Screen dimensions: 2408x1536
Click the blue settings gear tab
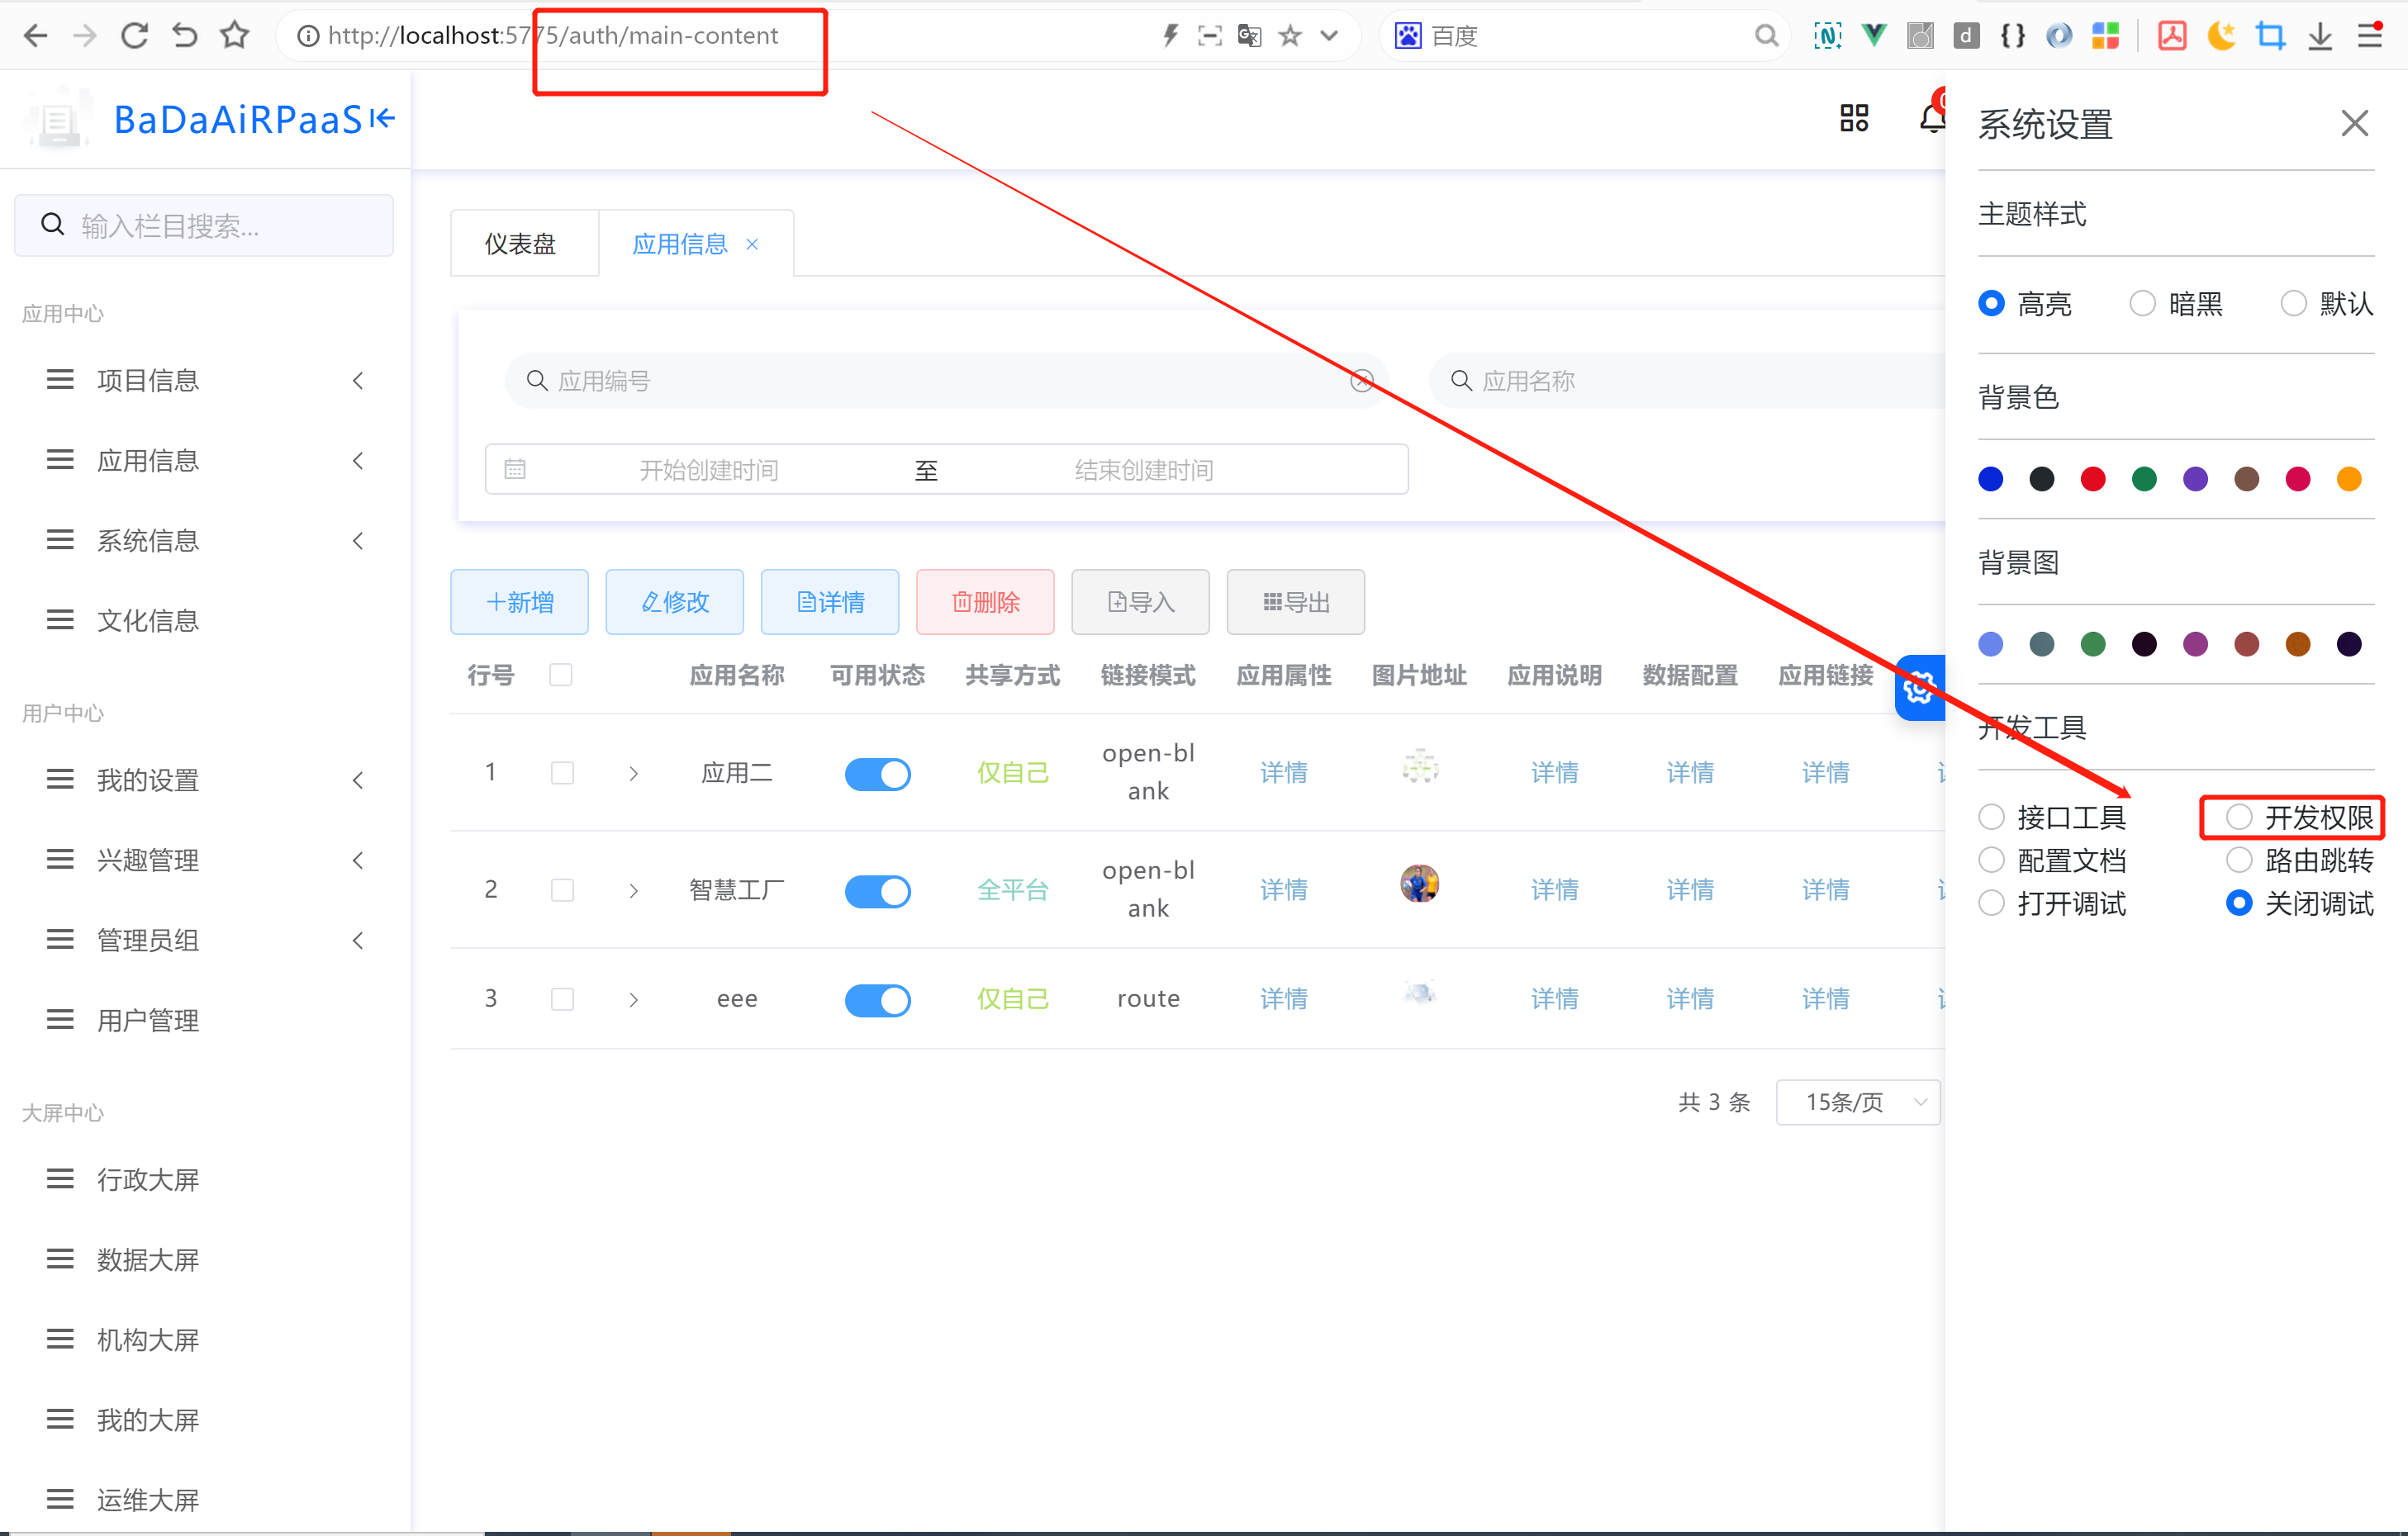tap(1920, 688)
